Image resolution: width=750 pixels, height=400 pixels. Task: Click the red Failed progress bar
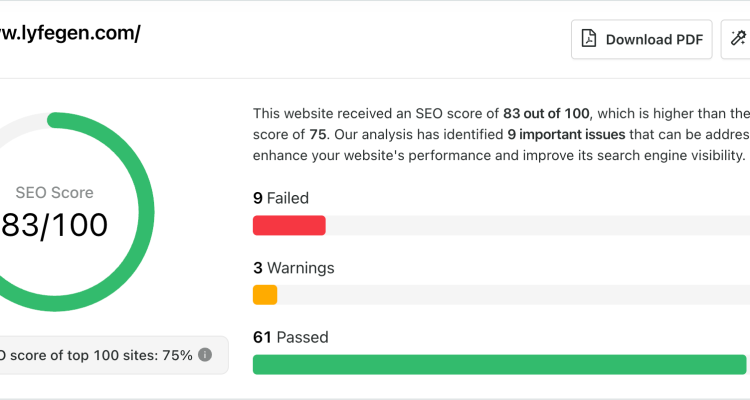289,225
